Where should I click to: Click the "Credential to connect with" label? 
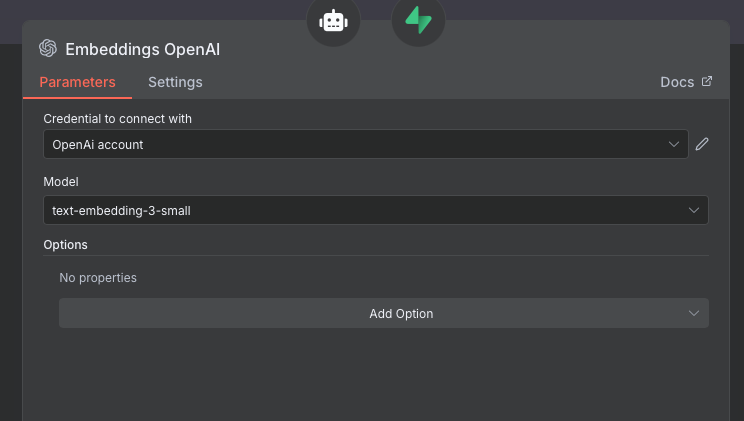tap(117, 119)
